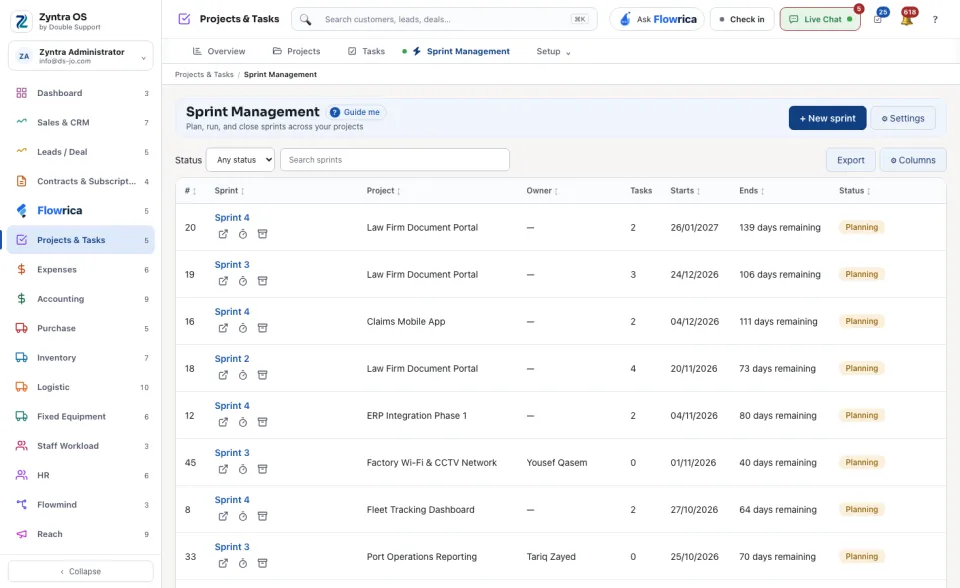The width and height of the screenshot is (960, 588).
Task: Click the search magnifier icon
Action: click(305, 20)
